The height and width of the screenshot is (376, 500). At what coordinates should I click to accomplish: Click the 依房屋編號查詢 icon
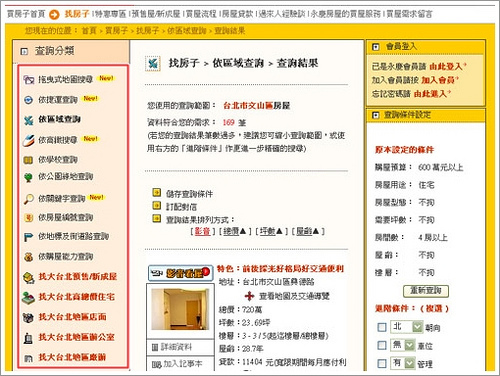click(x=29, y=218)
